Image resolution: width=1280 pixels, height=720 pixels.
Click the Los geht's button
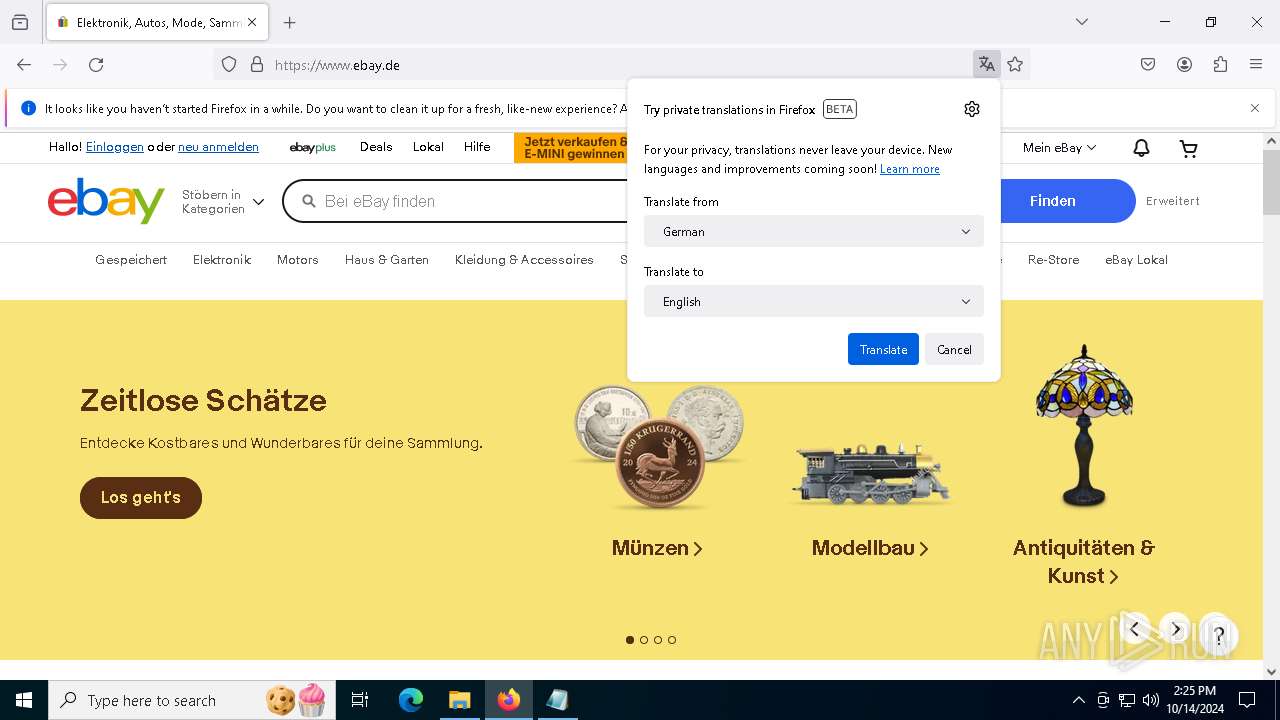141,497
